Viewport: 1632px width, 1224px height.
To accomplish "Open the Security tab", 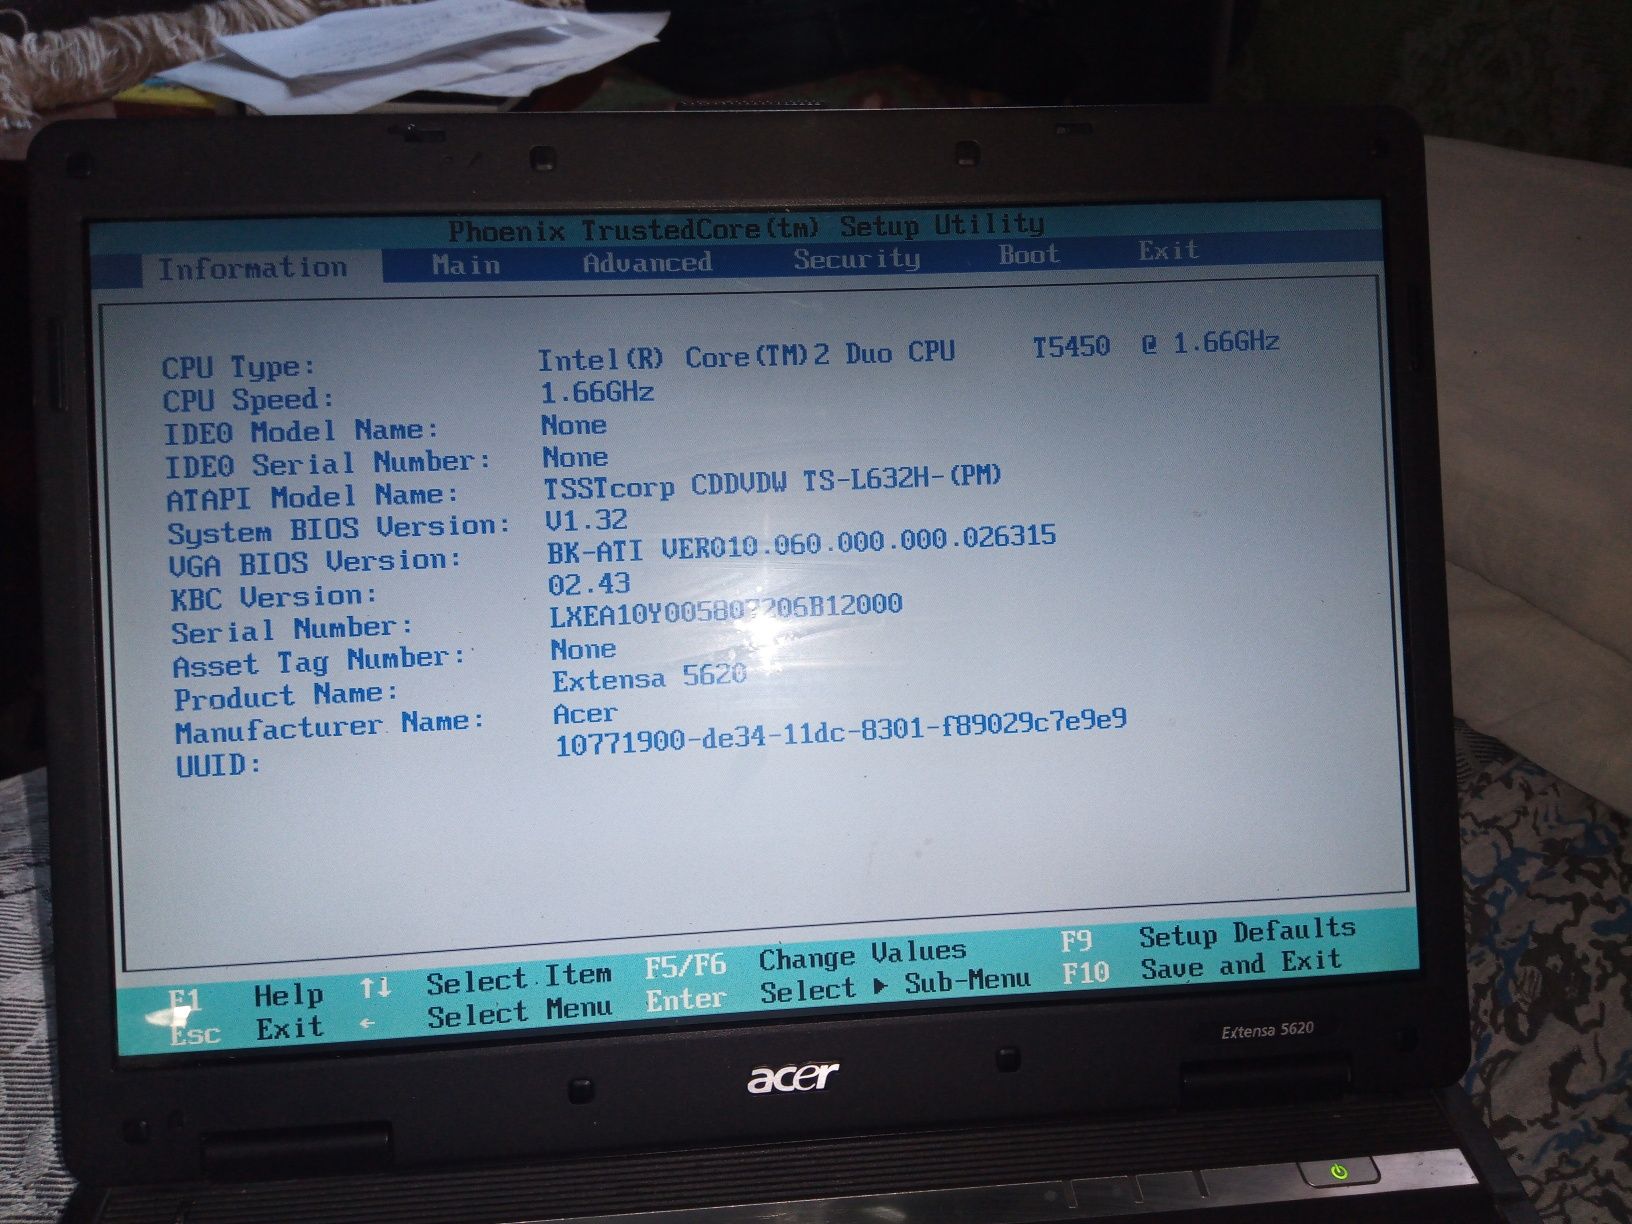I will pyautogui.click(x=857, y=258).
